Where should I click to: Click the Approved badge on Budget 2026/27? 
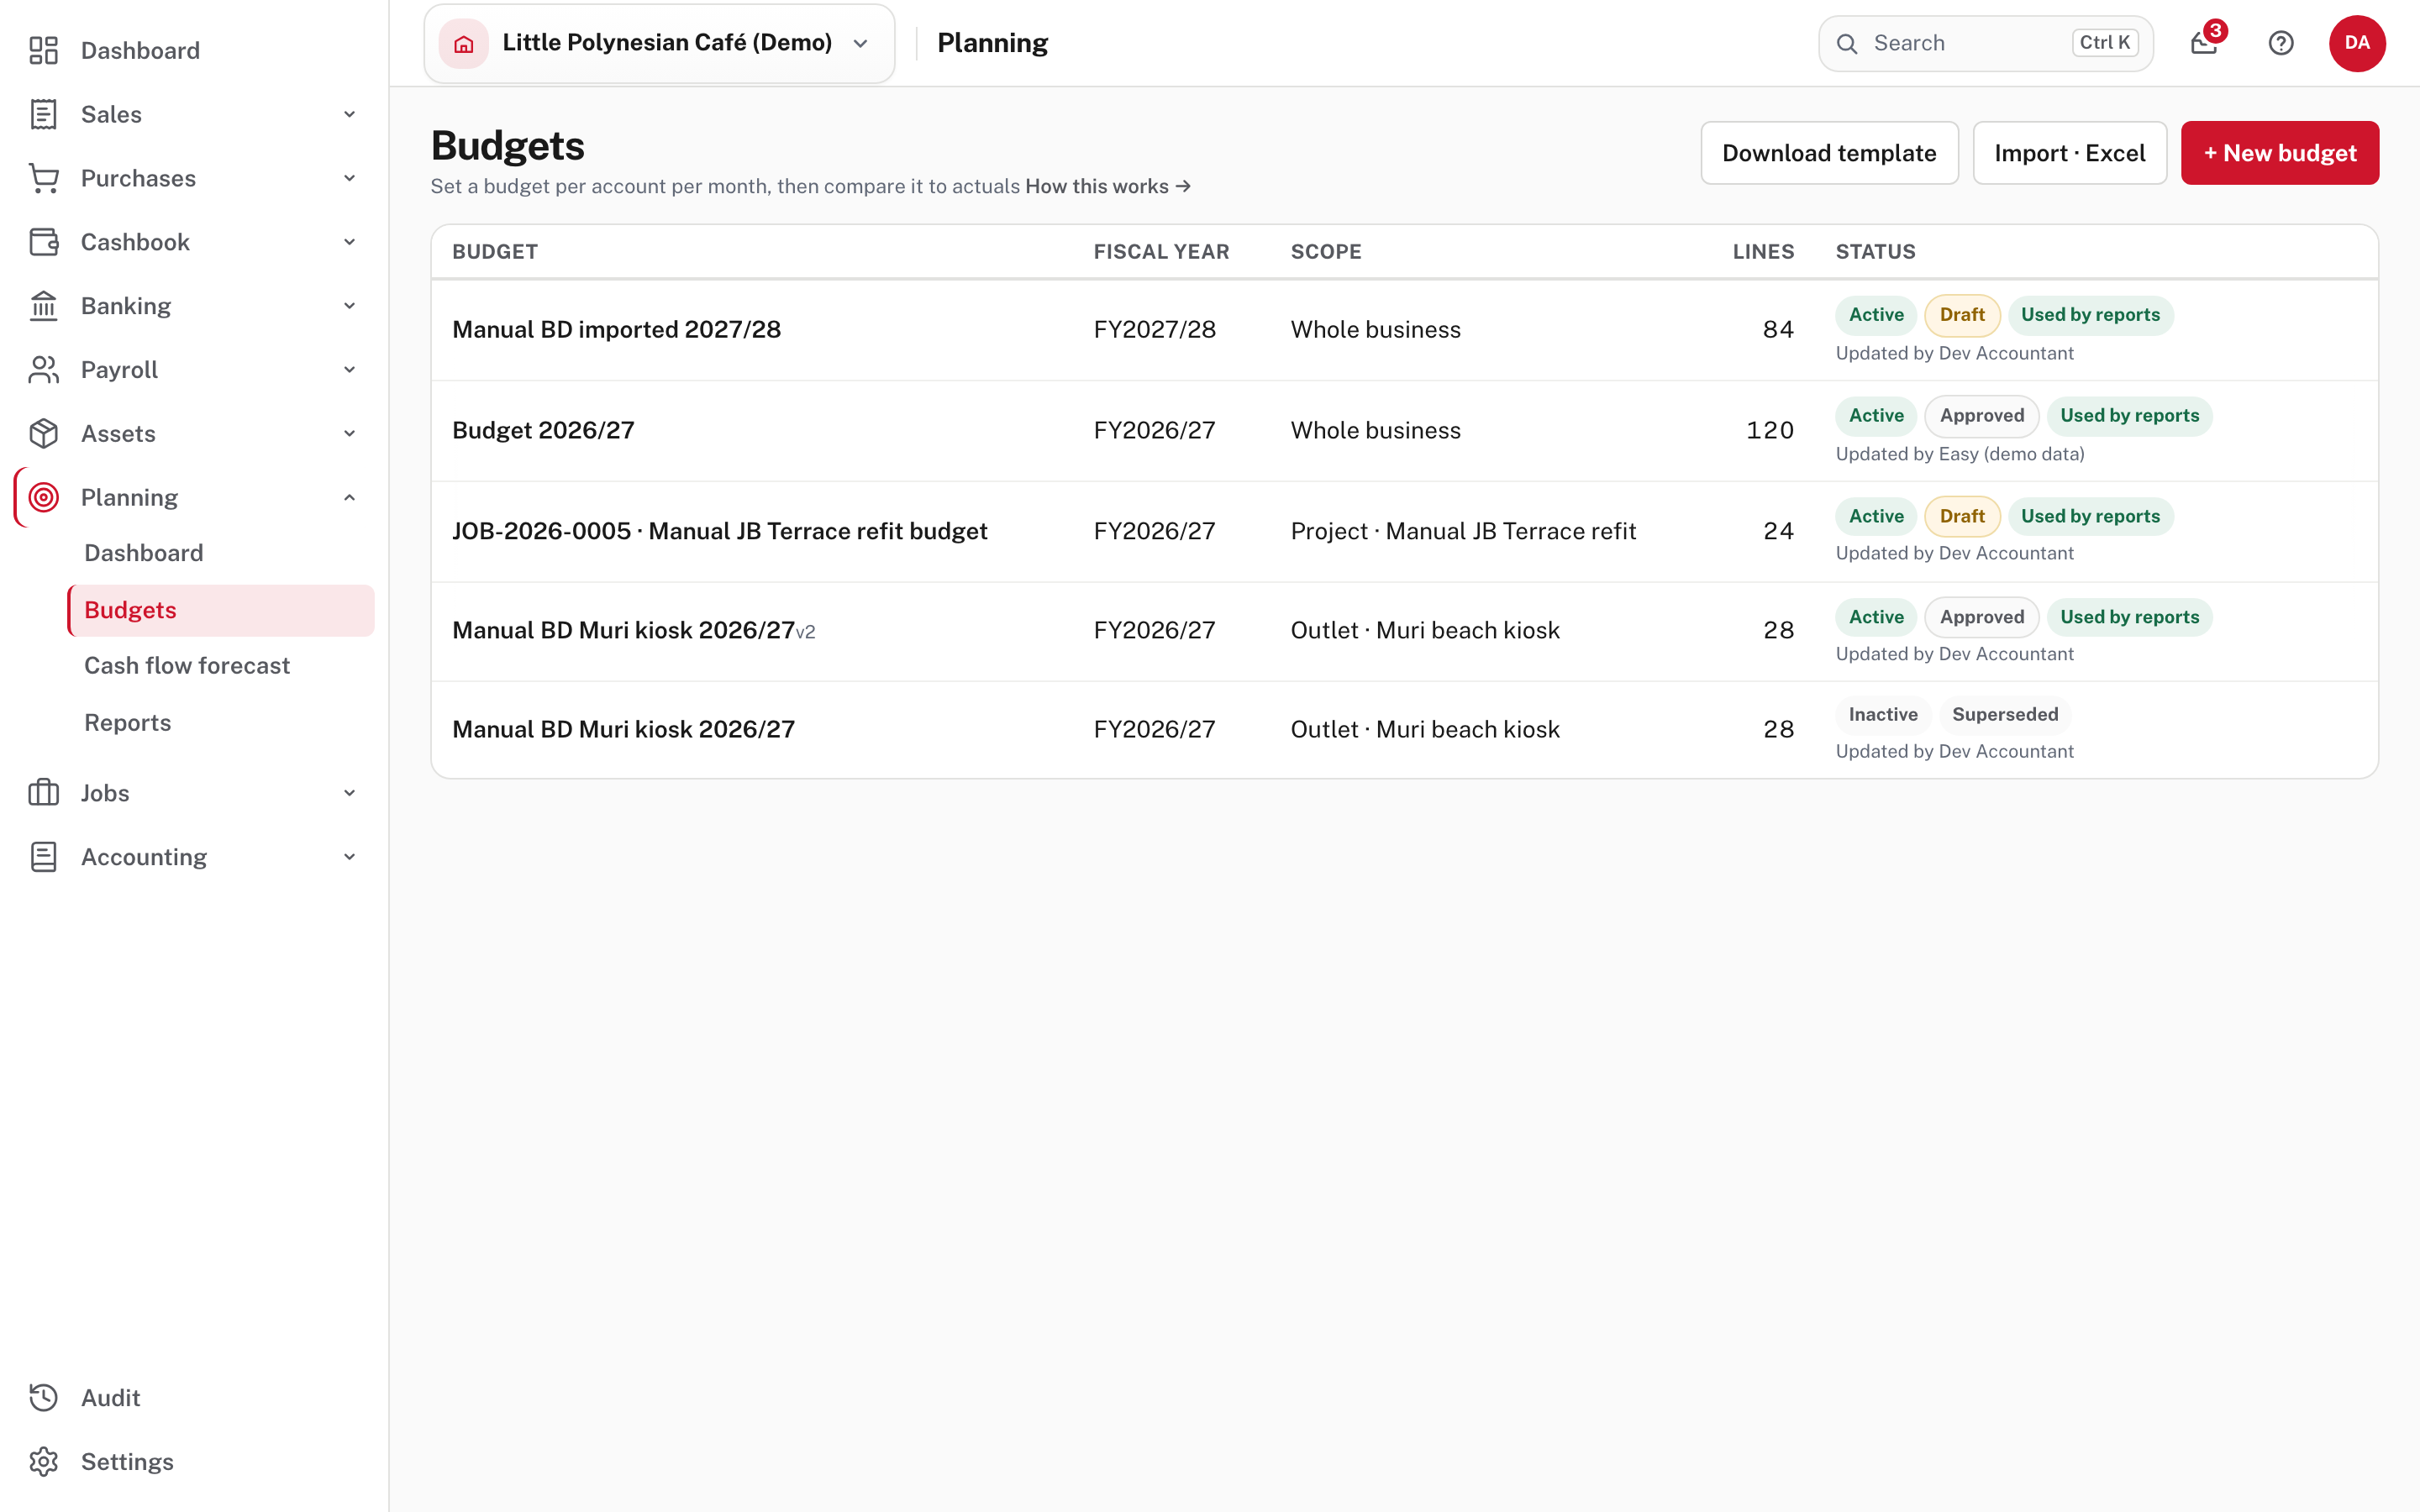pos(1981,416)
